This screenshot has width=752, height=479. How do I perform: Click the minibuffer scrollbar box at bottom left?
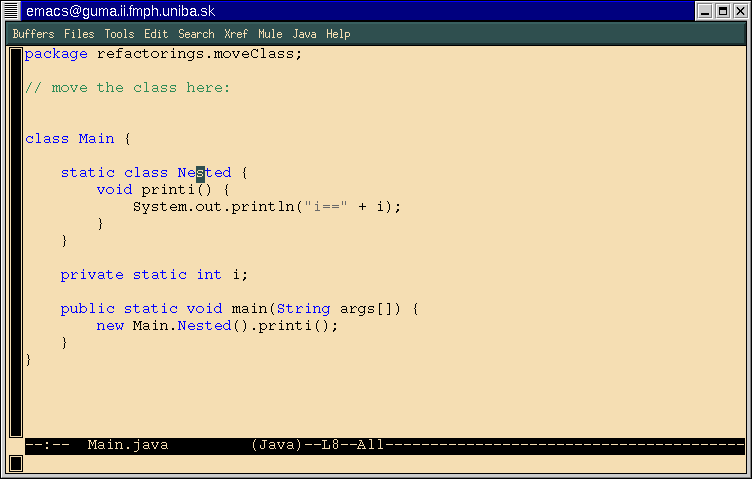[x=16, y=464]
